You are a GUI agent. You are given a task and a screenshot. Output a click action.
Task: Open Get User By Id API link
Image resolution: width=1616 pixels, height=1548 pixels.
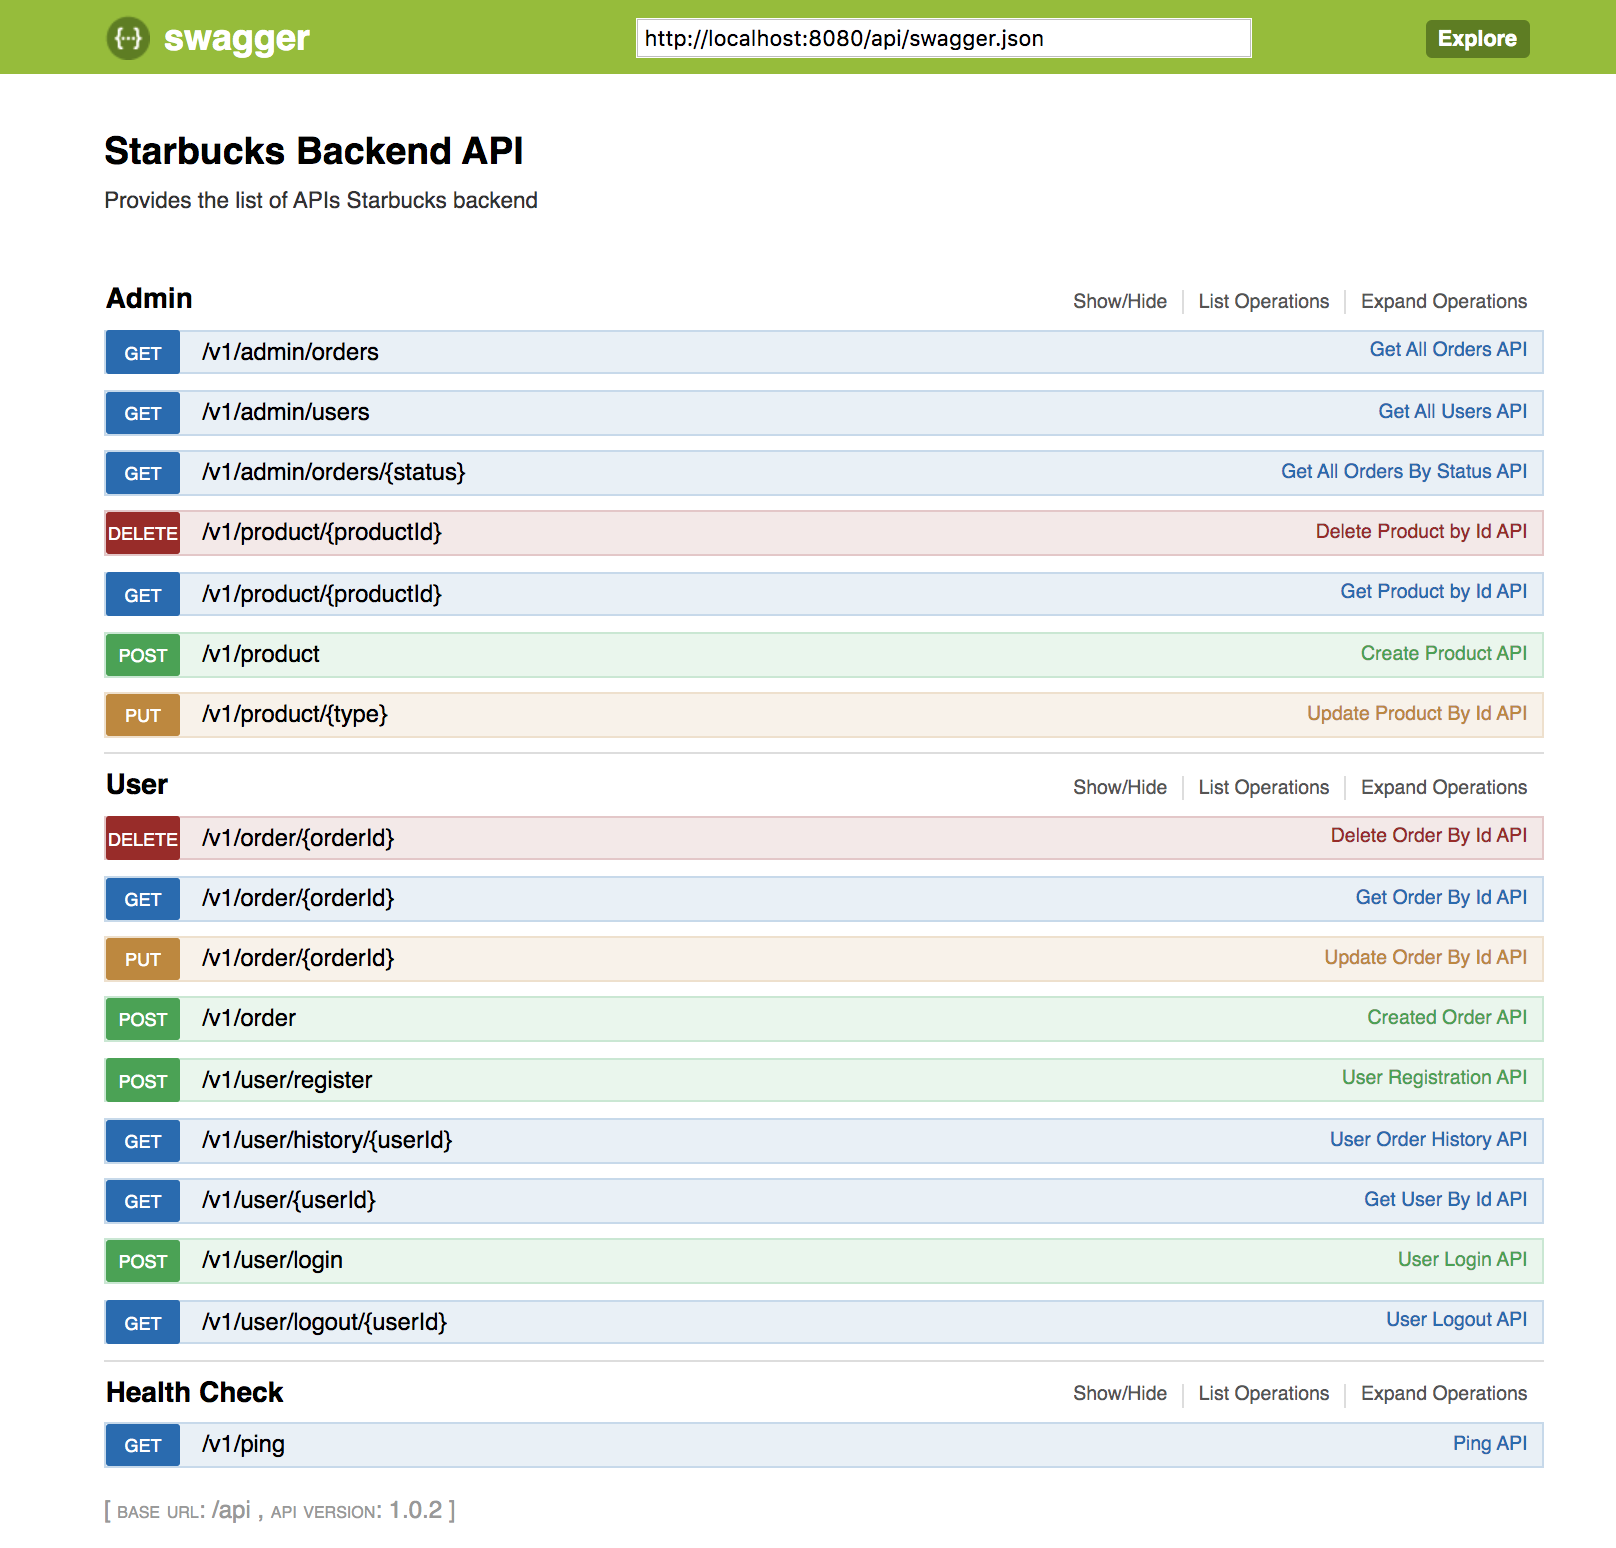[1445, 1199]
